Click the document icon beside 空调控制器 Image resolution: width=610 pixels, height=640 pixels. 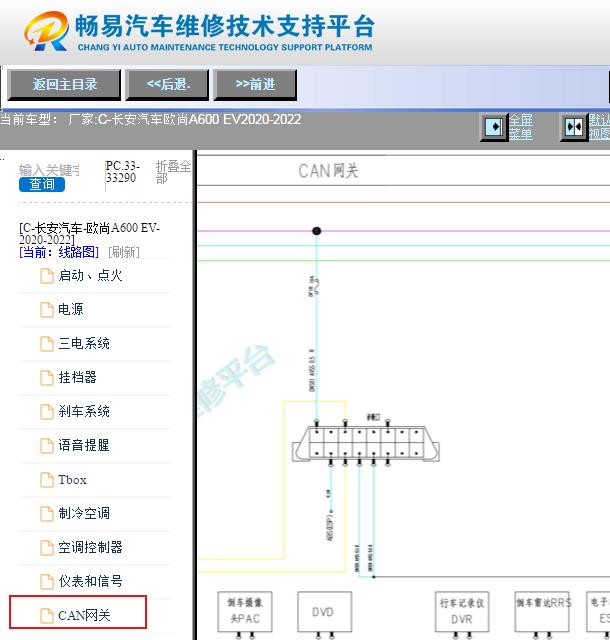pos(47,548)
